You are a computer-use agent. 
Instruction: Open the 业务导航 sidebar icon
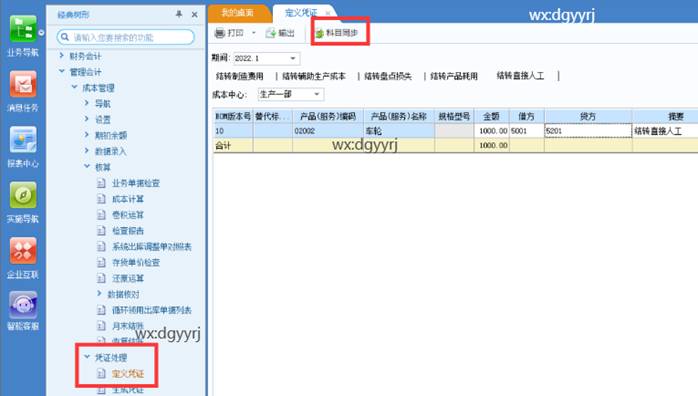[x=22, y=29]
